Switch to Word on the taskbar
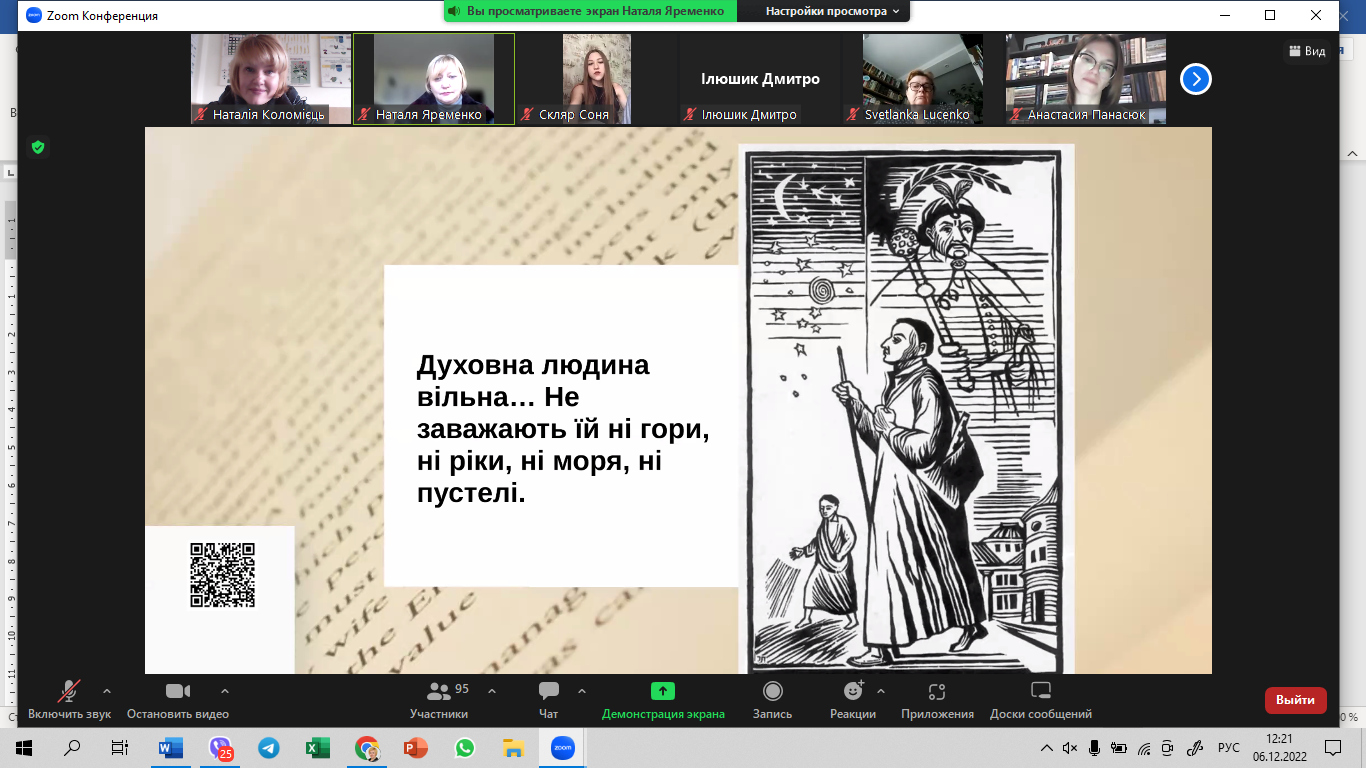 pyautogui.click(x=171, y=748)
